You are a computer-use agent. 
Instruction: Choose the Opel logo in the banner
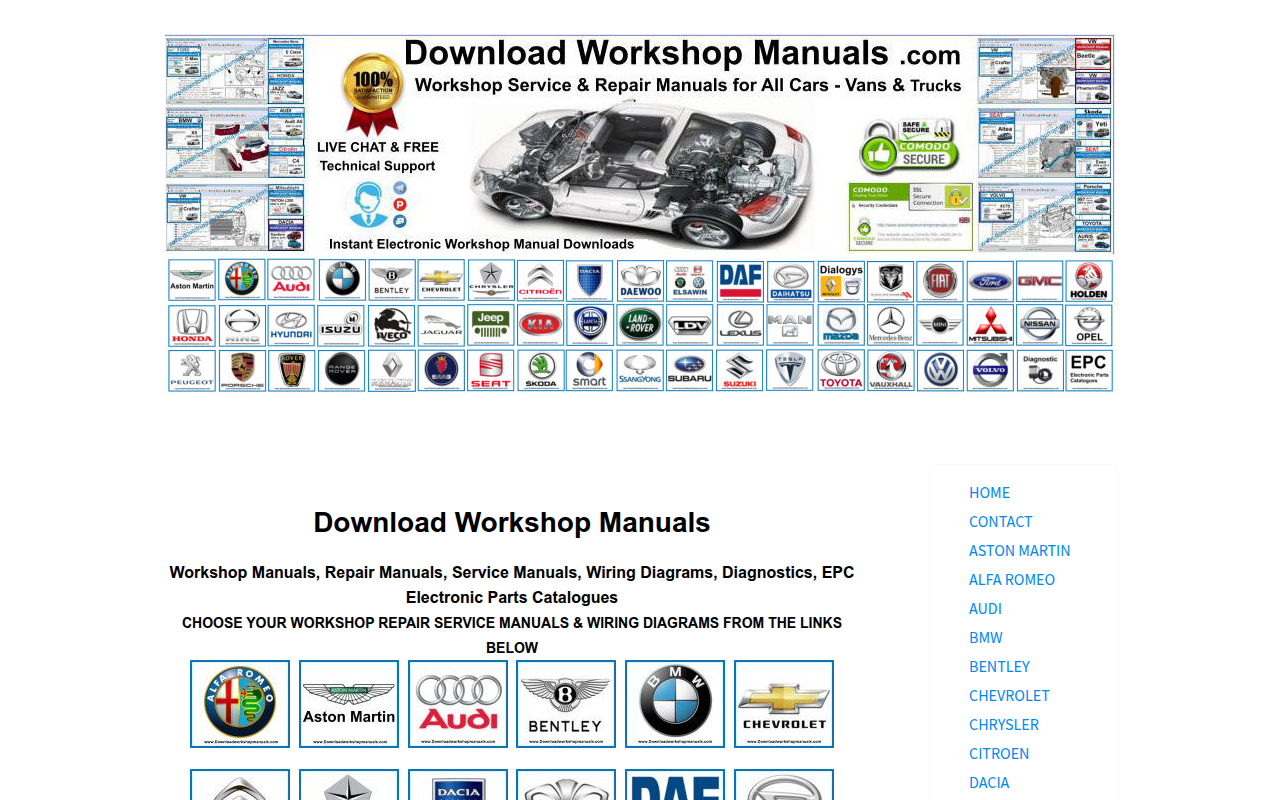1089,326
